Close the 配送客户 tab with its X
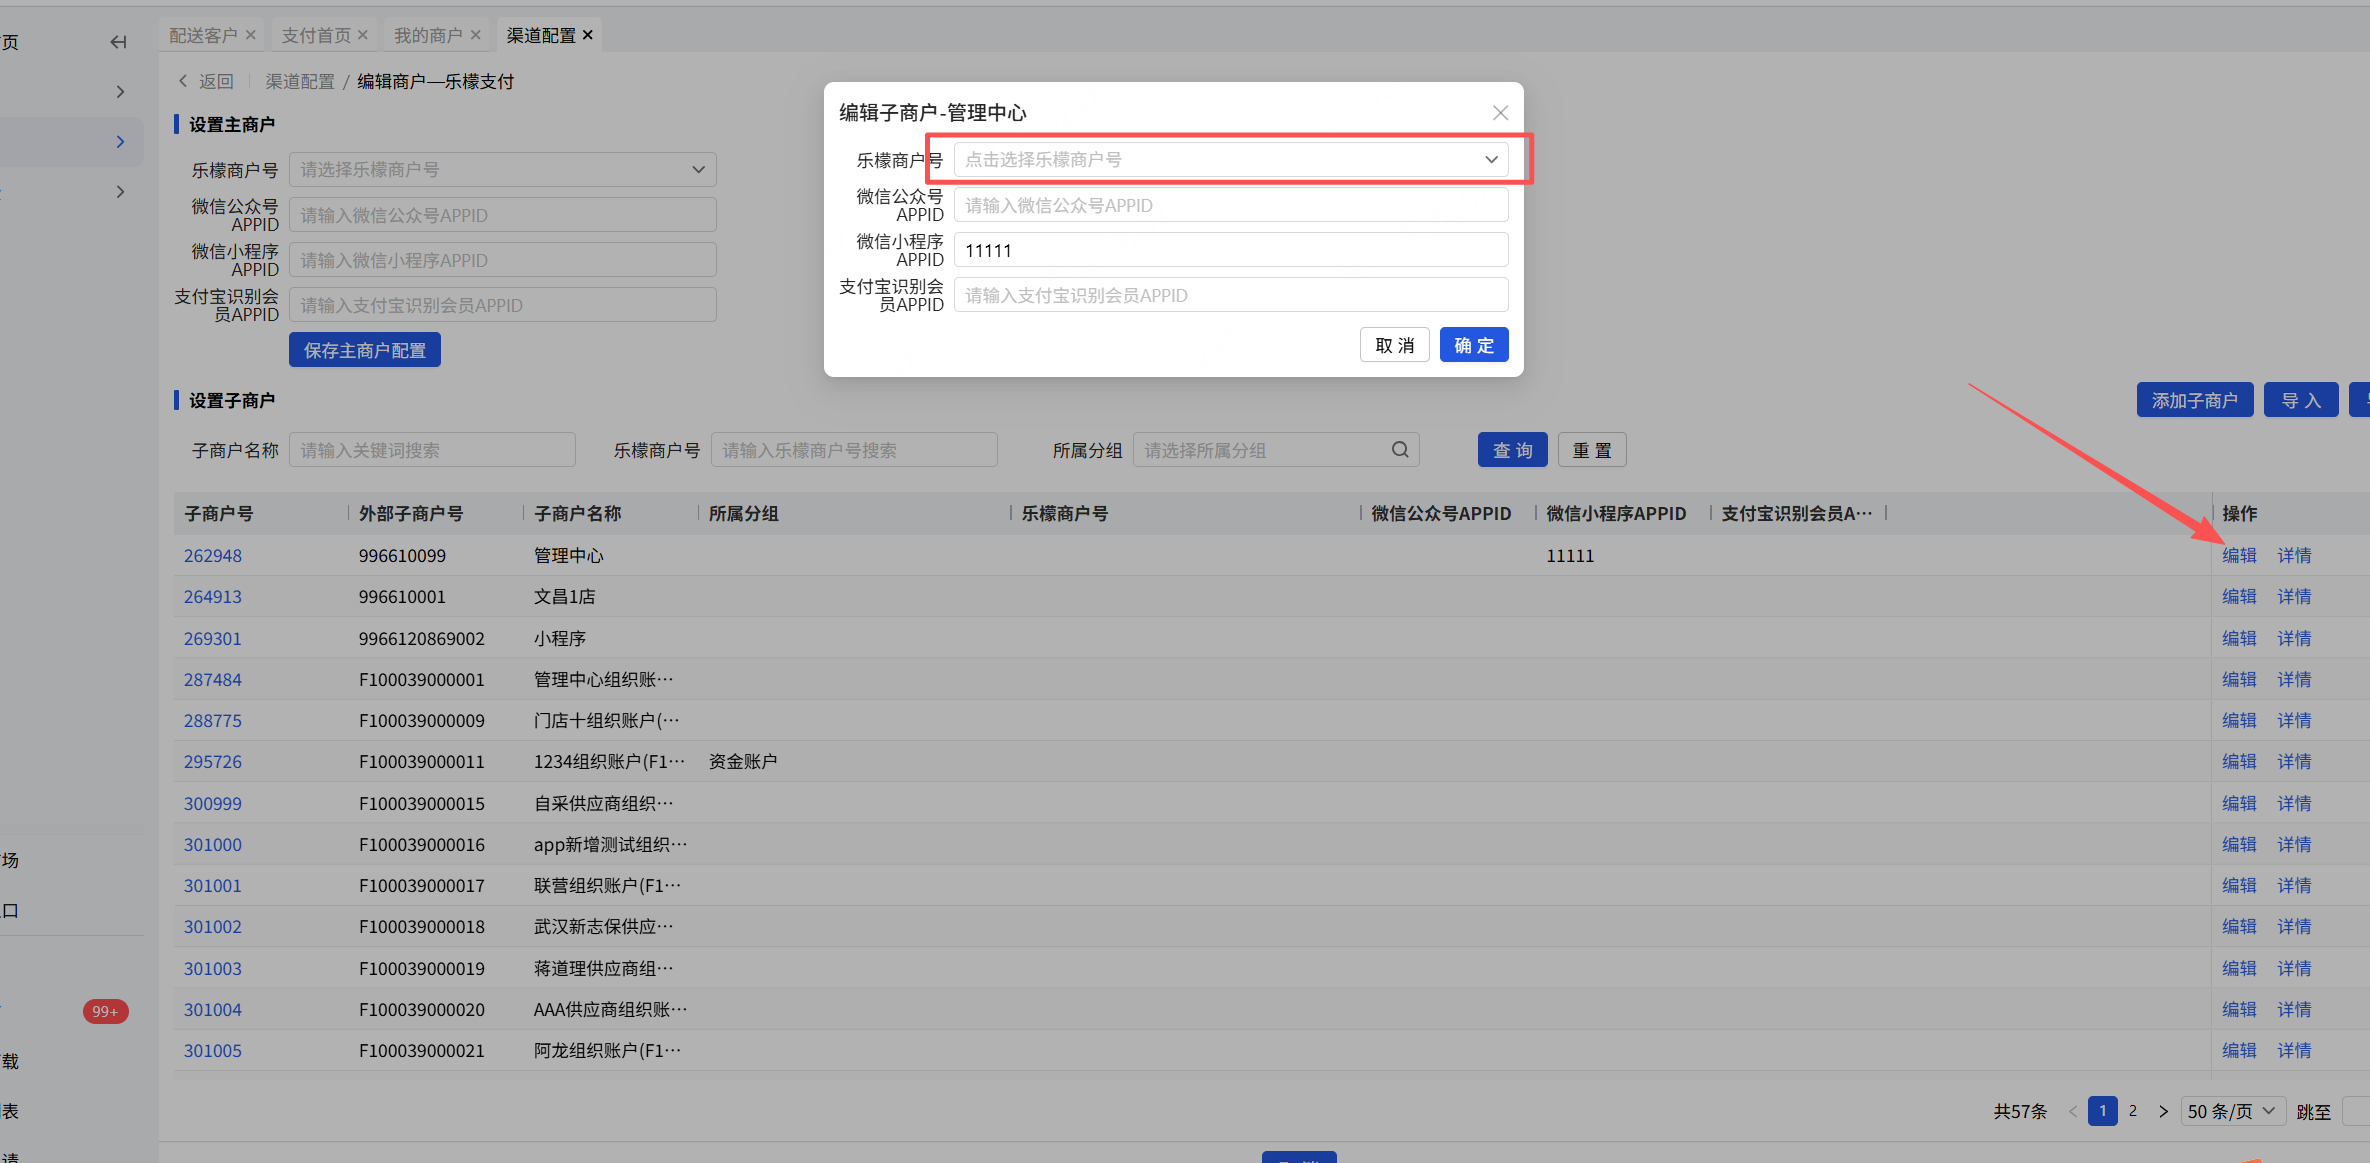Screen dimensions: 2370x1163 coord(251,35)
